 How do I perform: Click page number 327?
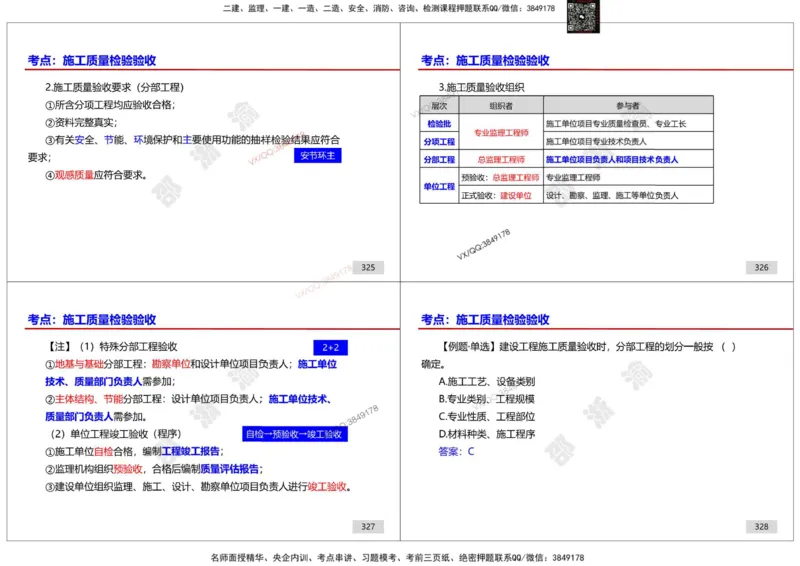[368, 527]
